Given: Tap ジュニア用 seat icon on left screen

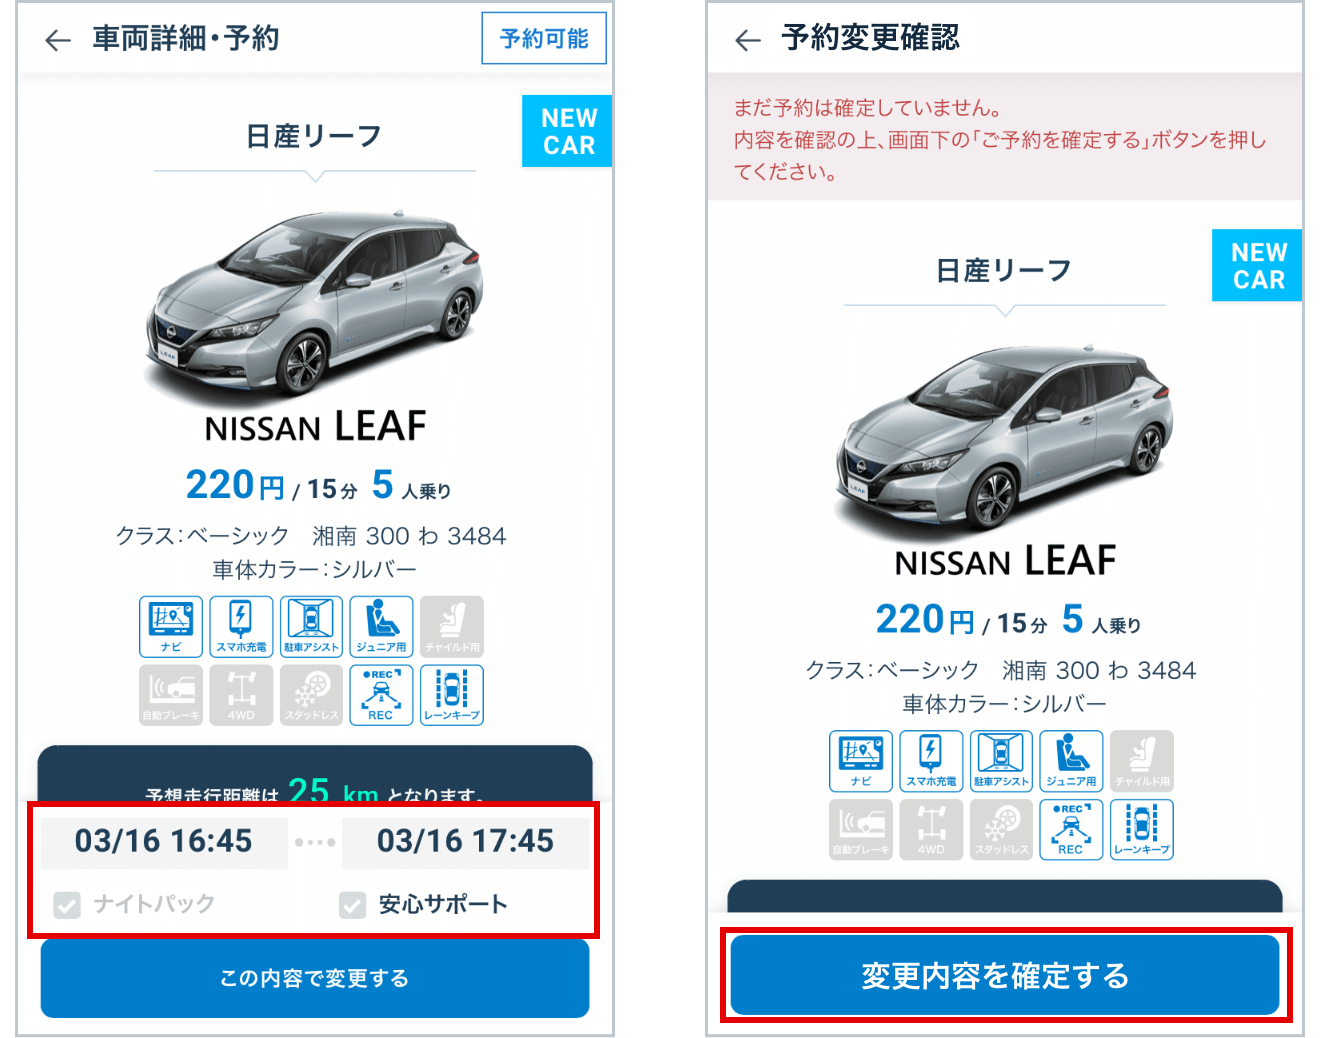Looking at the screenshot, I should pos(381,626).
